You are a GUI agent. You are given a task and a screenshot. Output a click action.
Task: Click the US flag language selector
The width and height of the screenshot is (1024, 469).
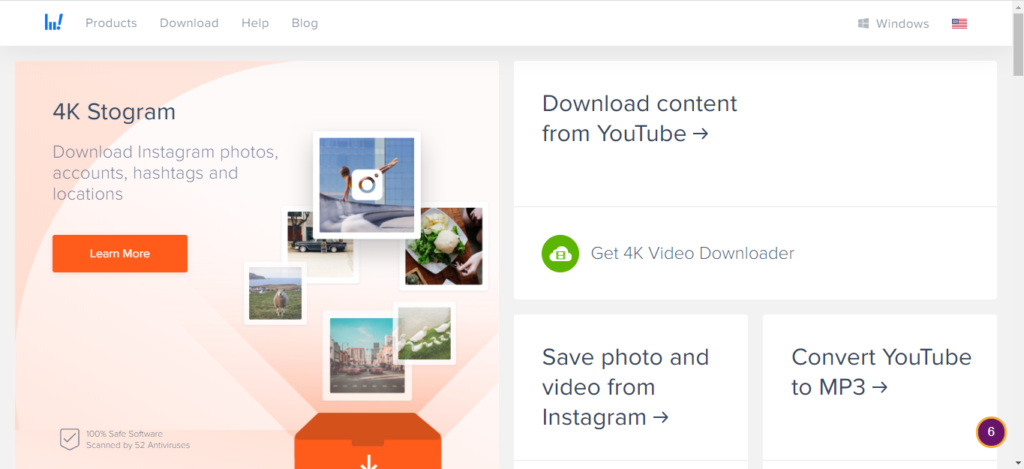tap(959, 24)
